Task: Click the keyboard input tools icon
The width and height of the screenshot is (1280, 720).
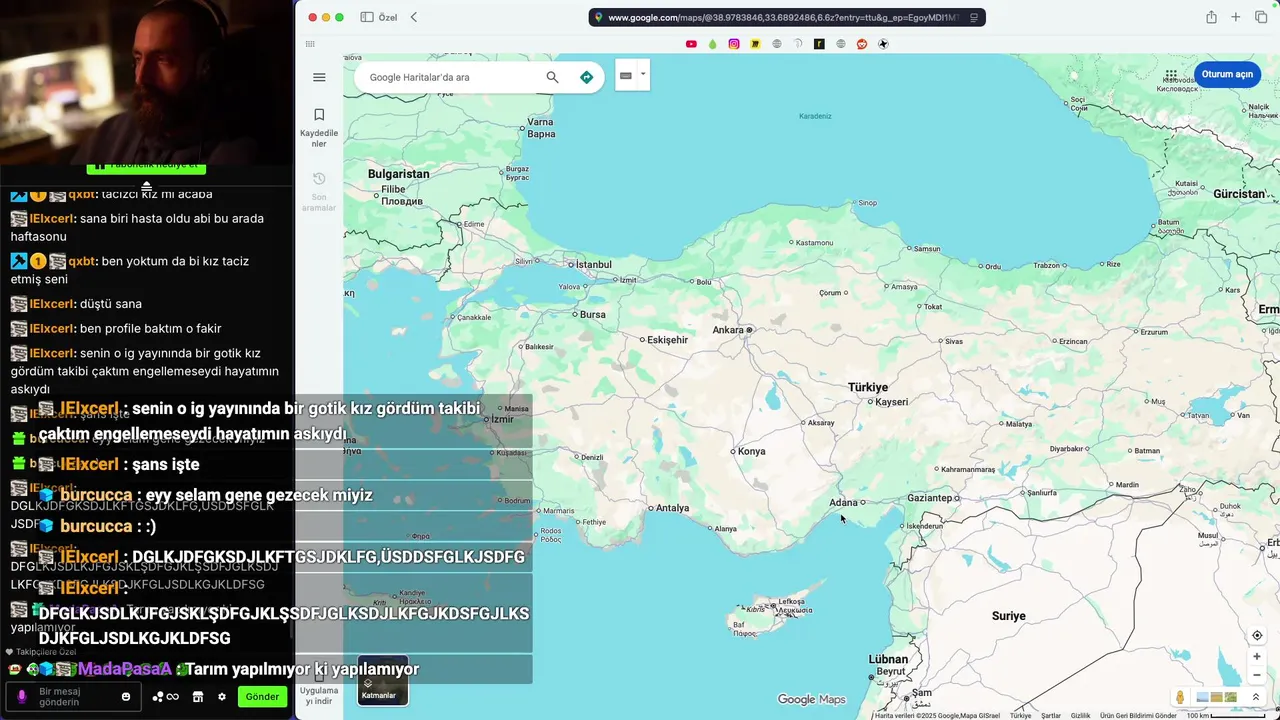Action: click(626, 75)
